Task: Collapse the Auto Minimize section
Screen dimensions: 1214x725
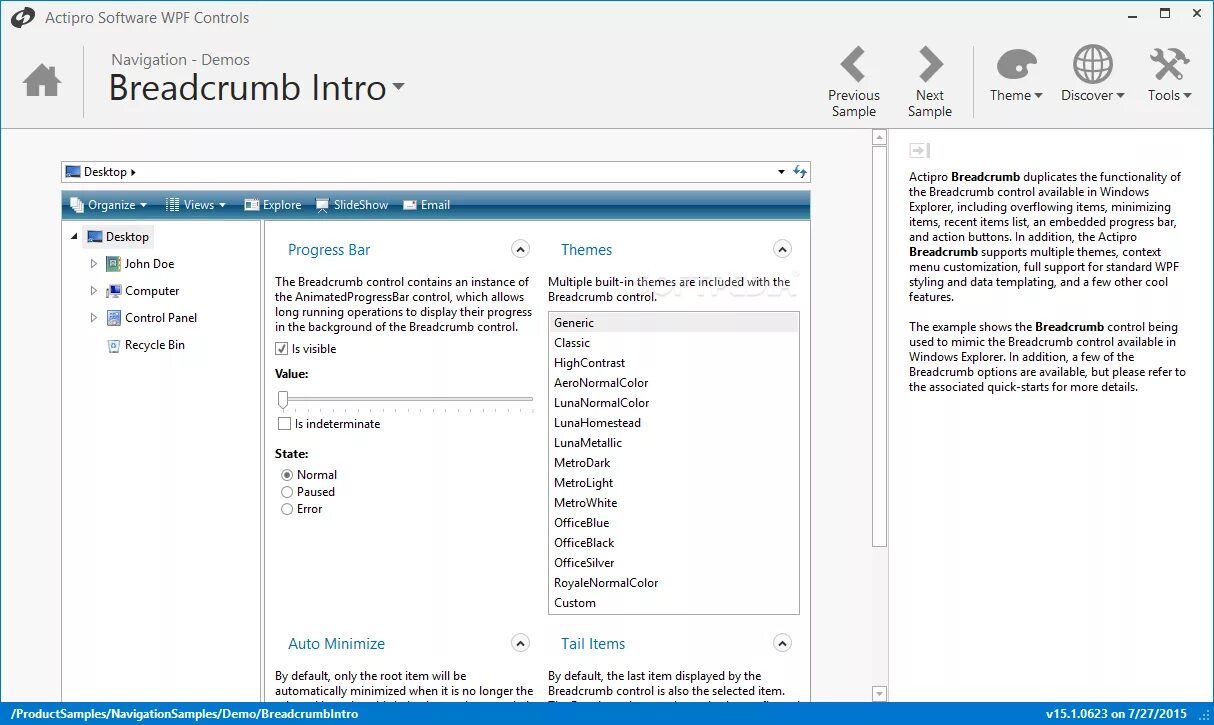Action: (520, 643)
